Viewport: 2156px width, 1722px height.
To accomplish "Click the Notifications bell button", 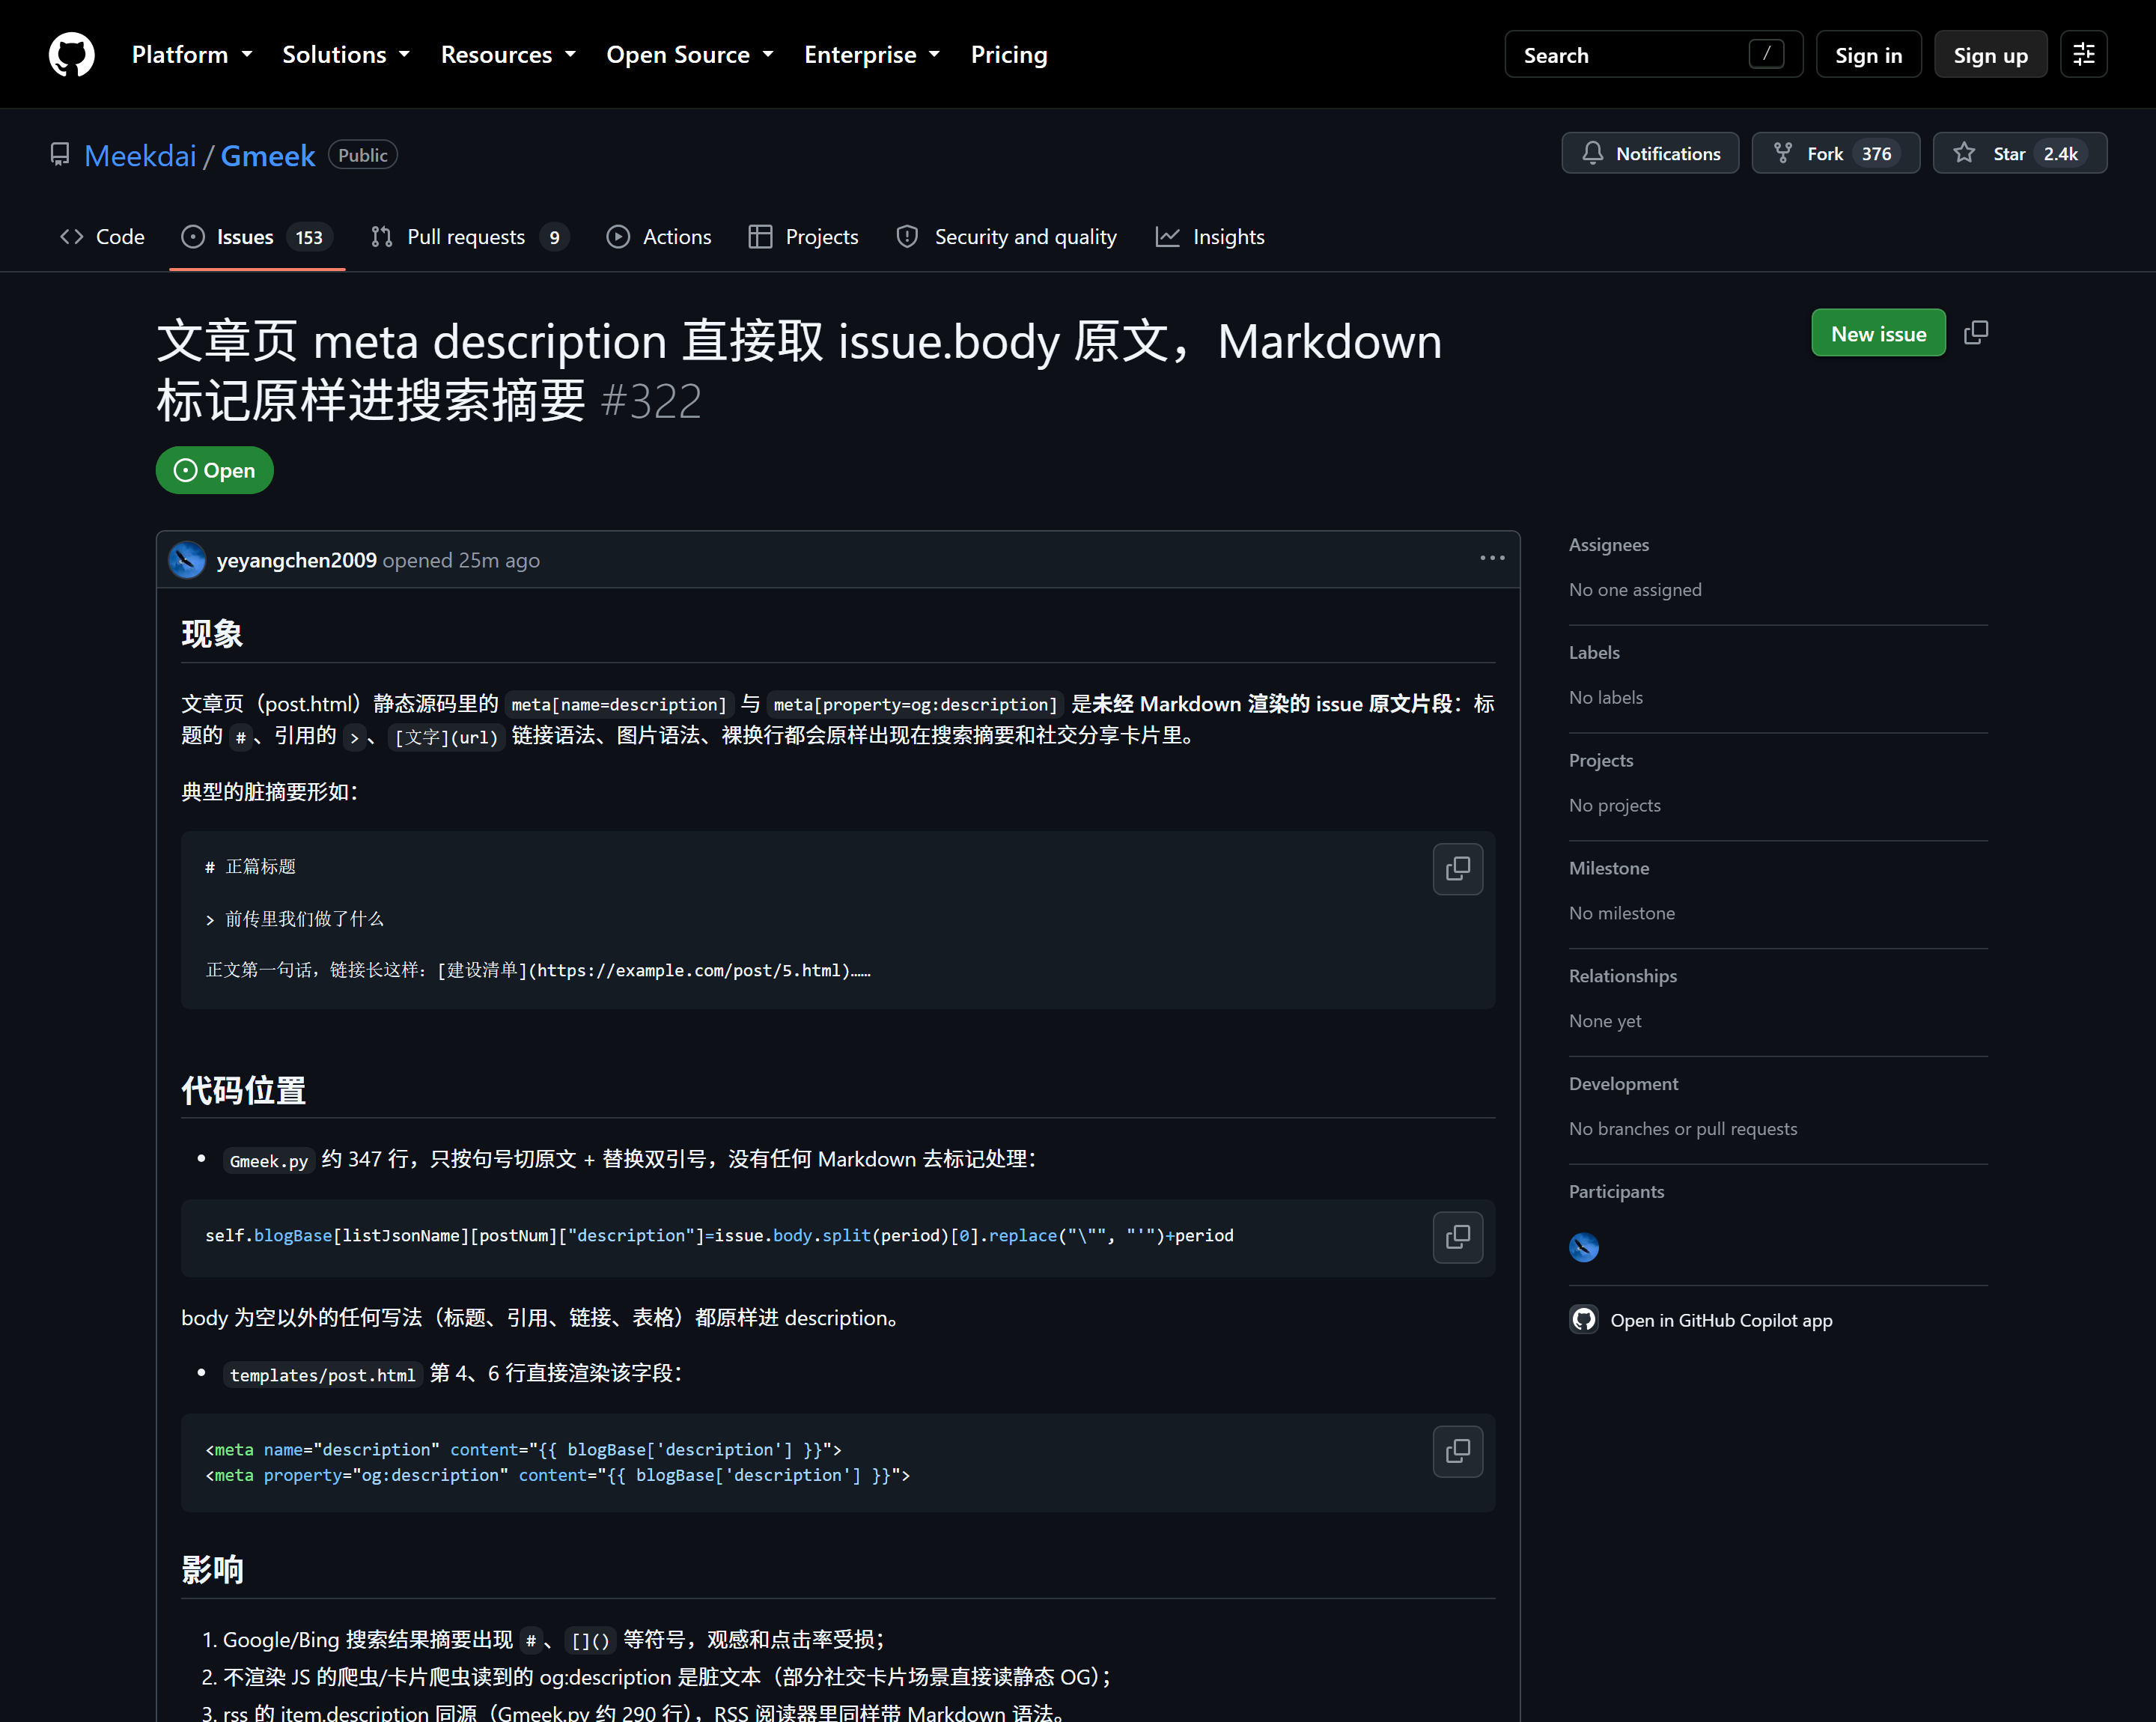I will 1650,153.
